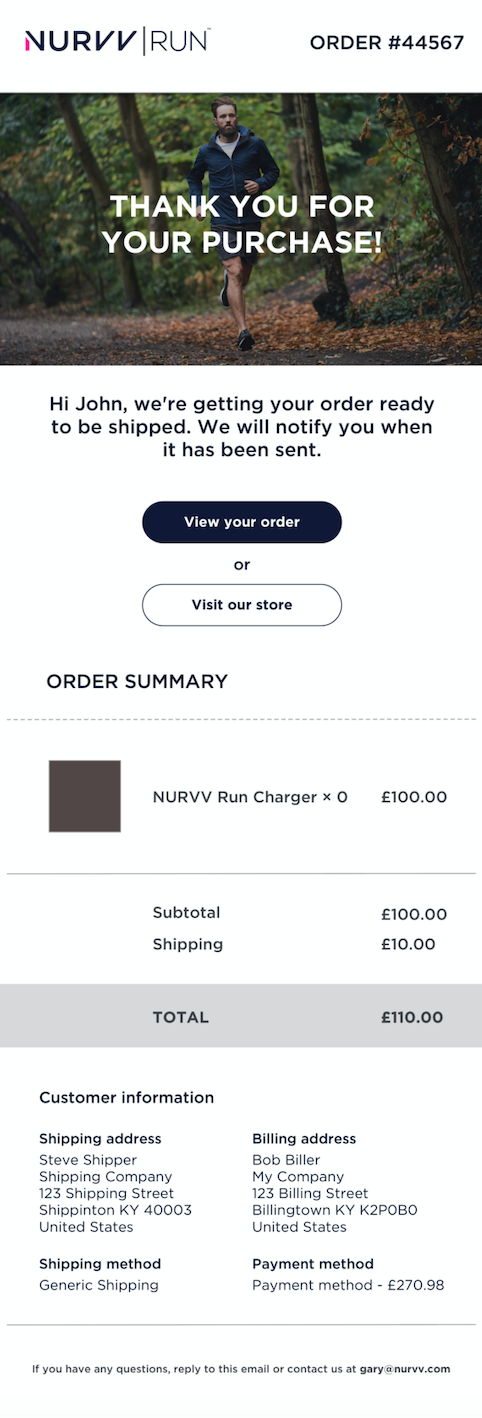Click the Visit our store button
This screenshot has width=482, height=1418.
(x=242, y=605)
